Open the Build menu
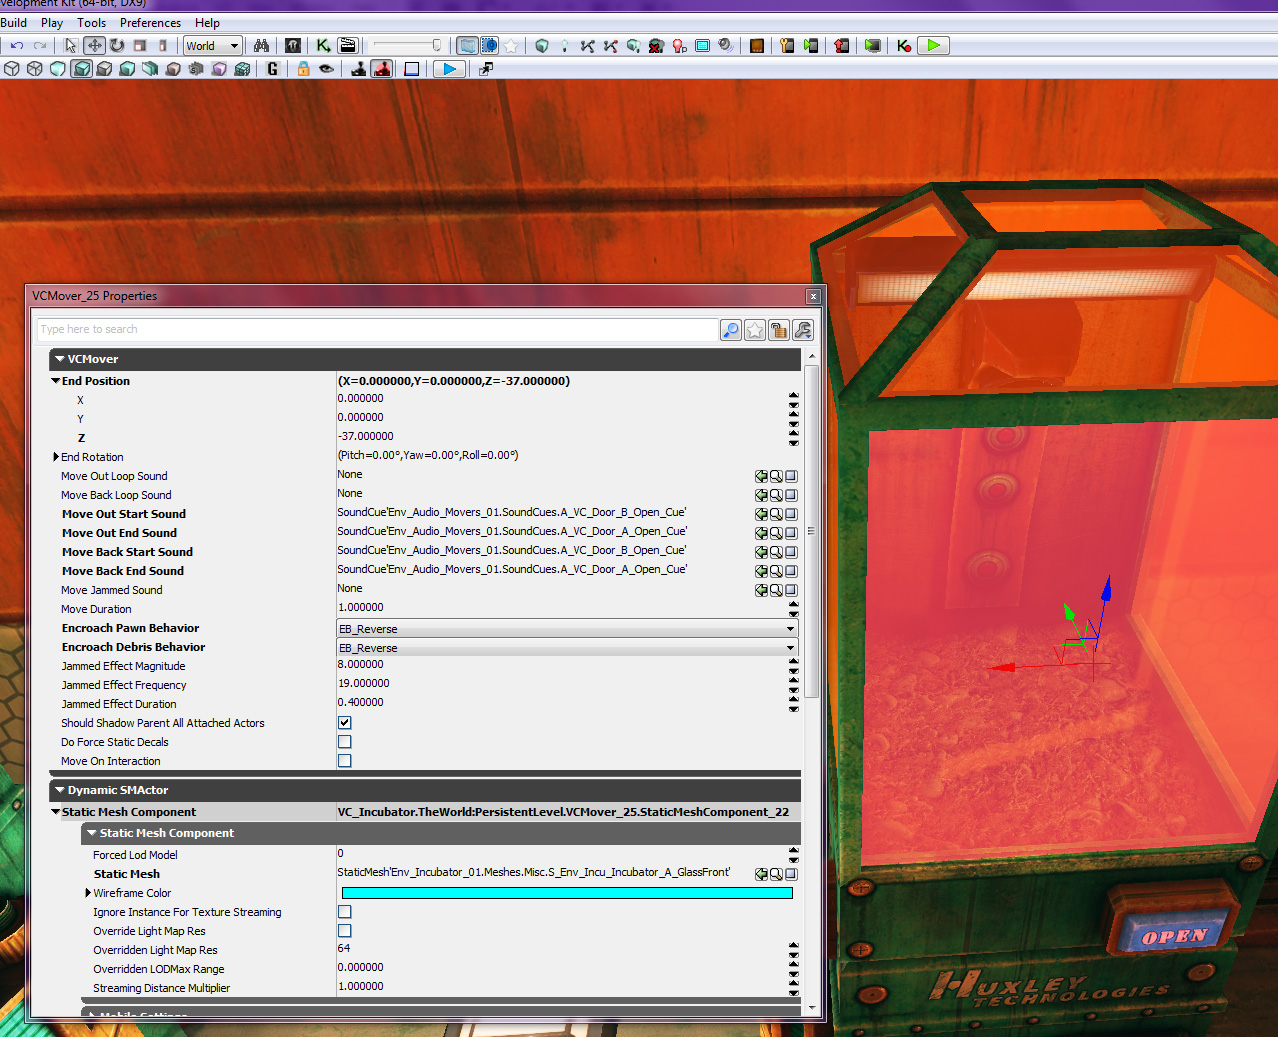Image resolution: width=1278 pixels, height=1037 pixels. (14, 23)
